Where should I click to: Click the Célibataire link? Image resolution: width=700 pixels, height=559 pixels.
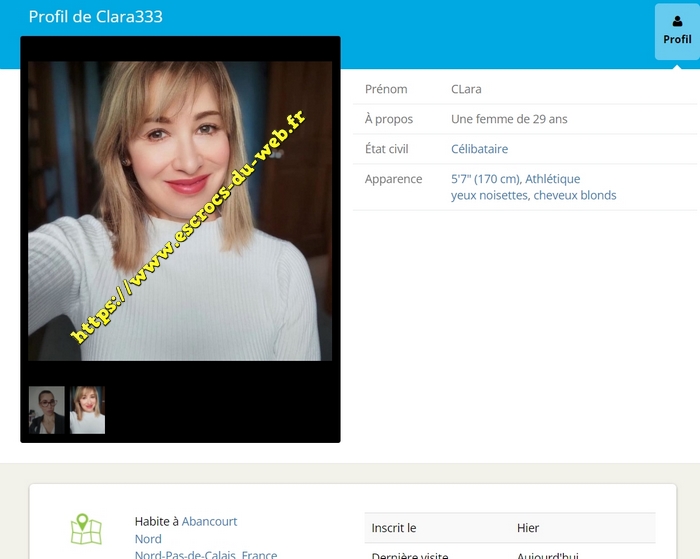[x=479, y=149]
